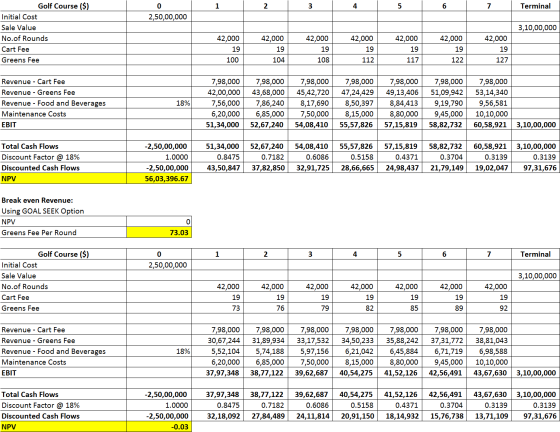This screenshot has width=560, height=432.
Task: Select Food and Beverages cell 5,97,156
Action: pos(310,351)
